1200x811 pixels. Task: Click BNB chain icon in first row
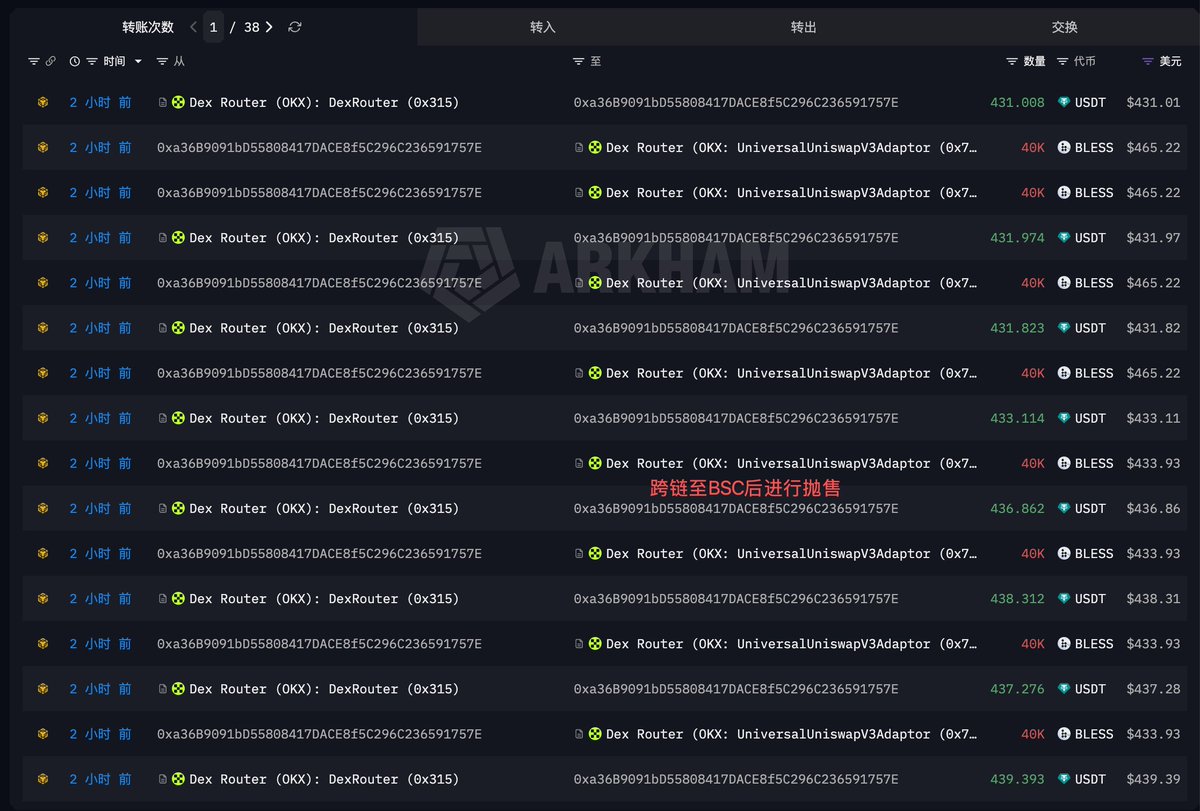[x=43, y=102]
